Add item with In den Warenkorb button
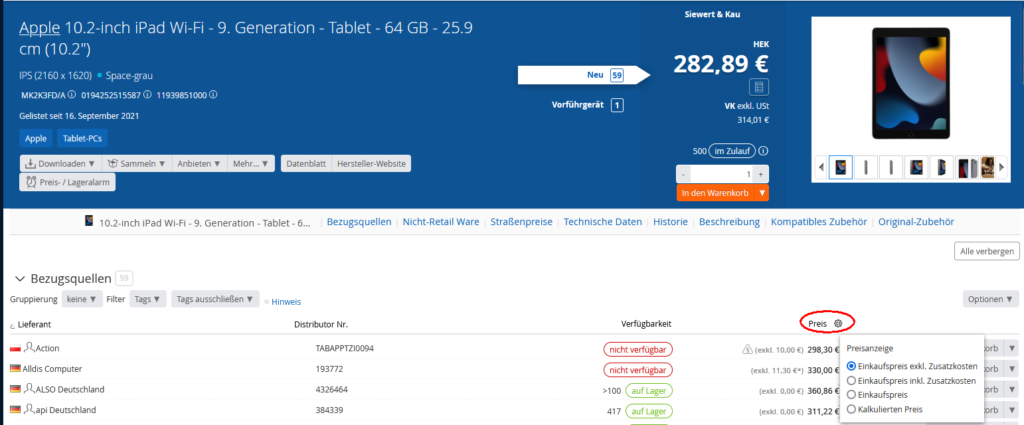Screen dimensions: 1024x425 coord(715,193)
